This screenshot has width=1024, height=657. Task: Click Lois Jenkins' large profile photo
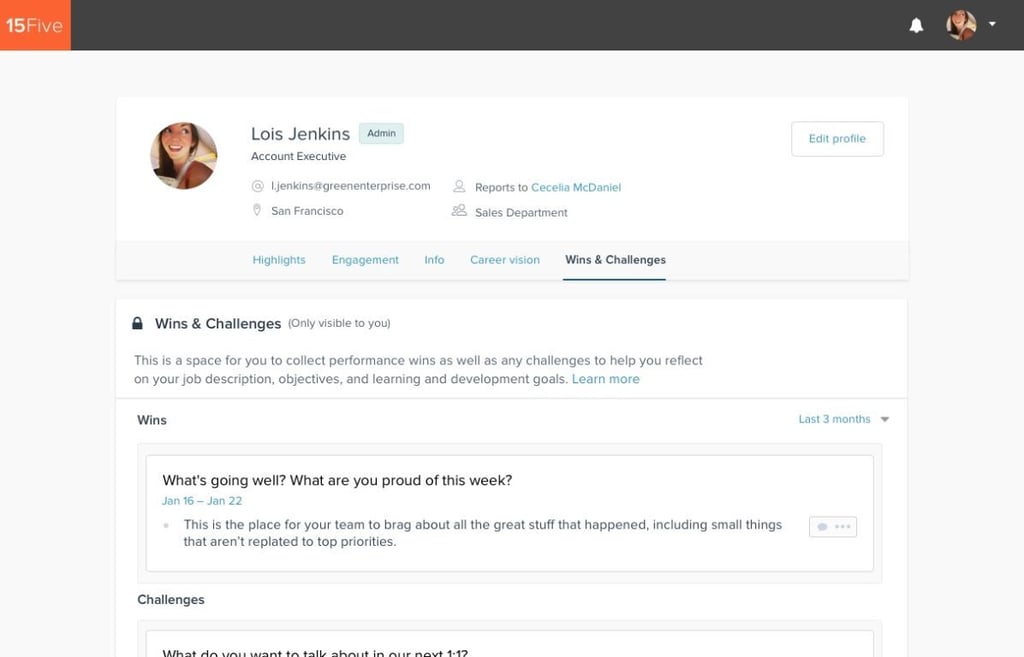(184, 156)
